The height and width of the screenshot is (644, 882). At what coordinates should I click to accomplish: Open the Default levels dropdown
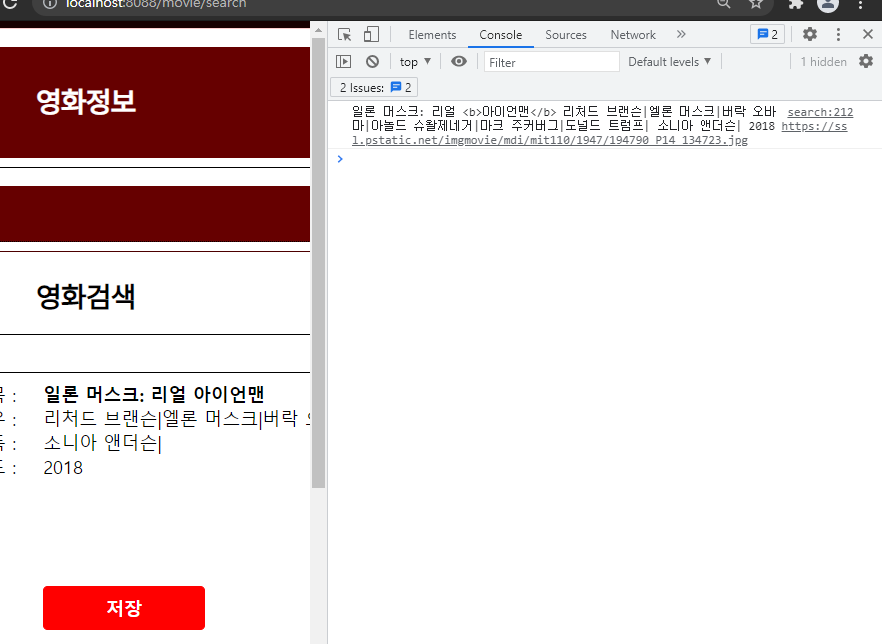click(669, 61)
